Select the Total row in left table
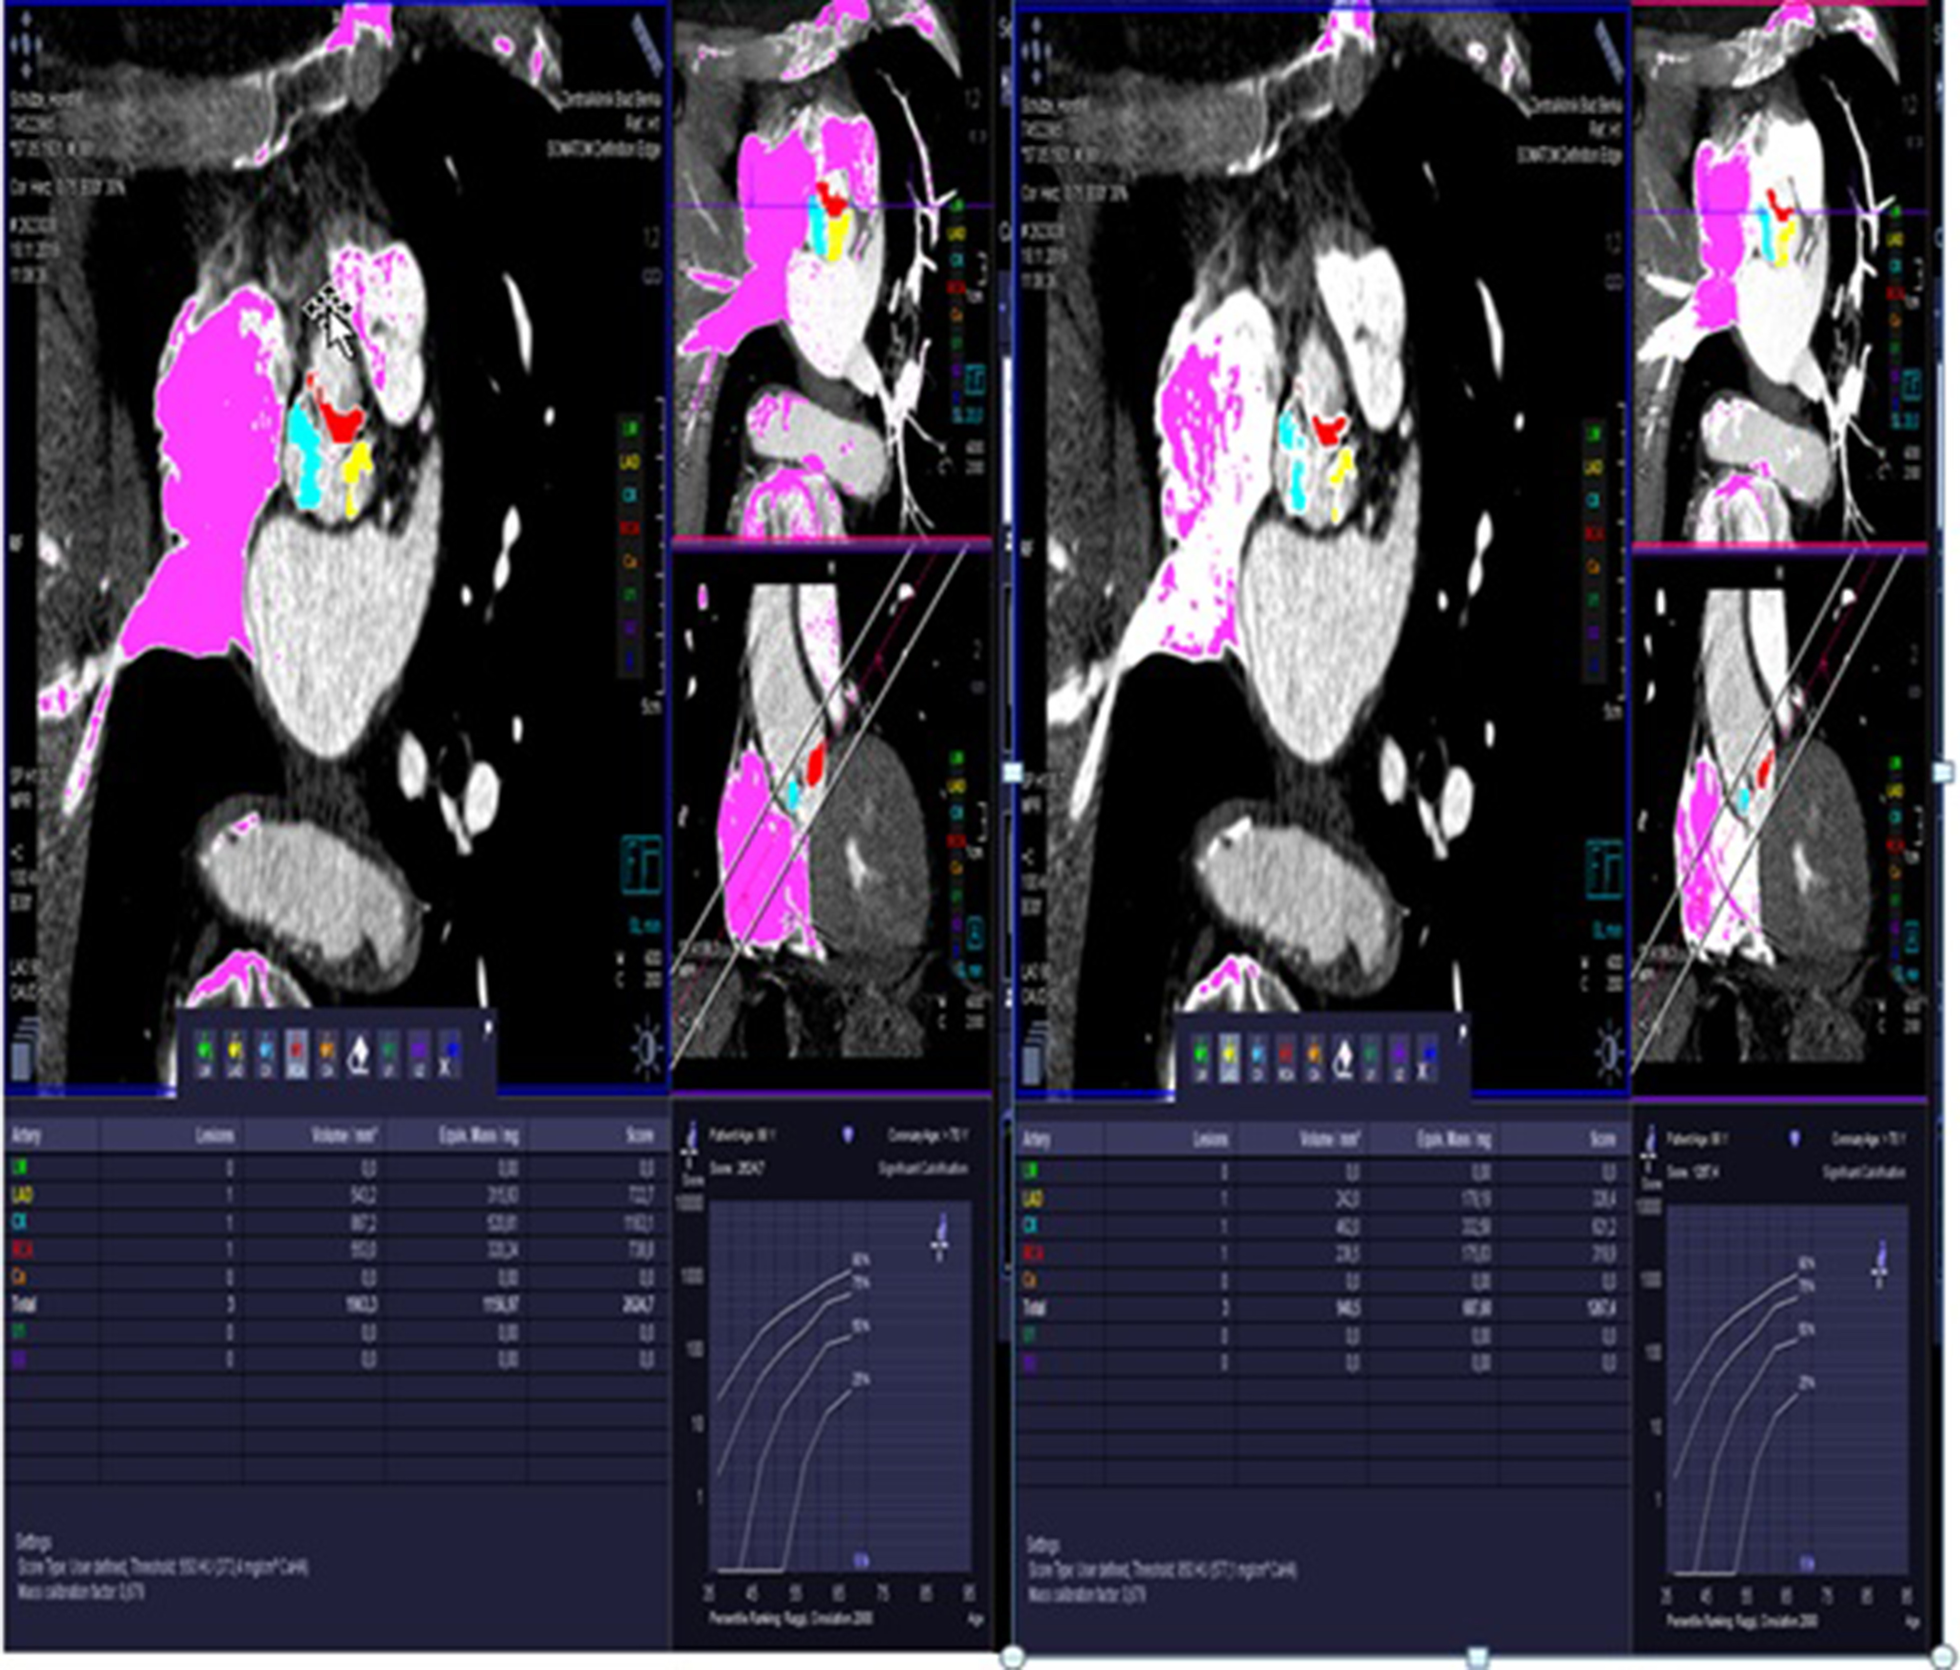 click(x=336, y=1305)
